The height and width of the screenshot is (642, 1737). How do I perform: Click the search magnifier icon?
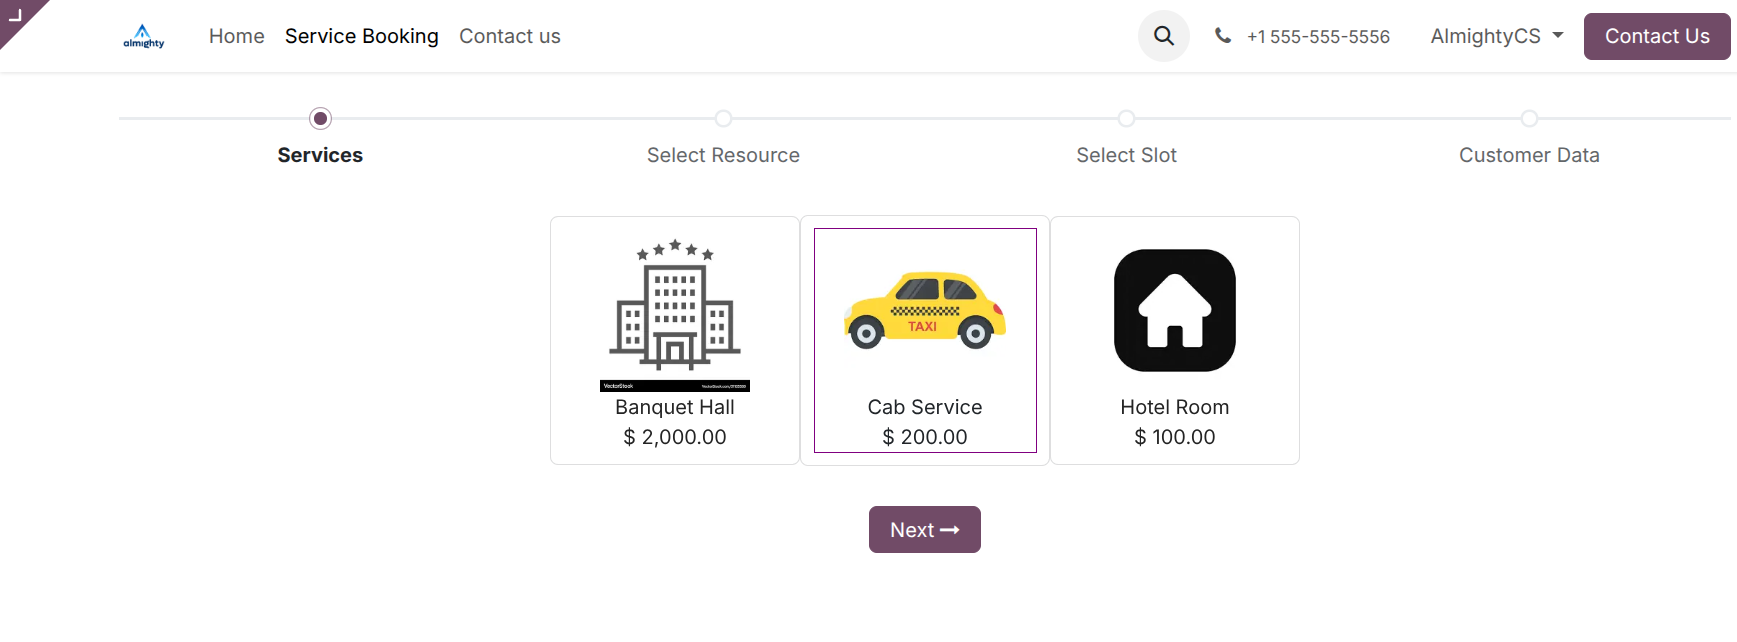[1163, 36]
